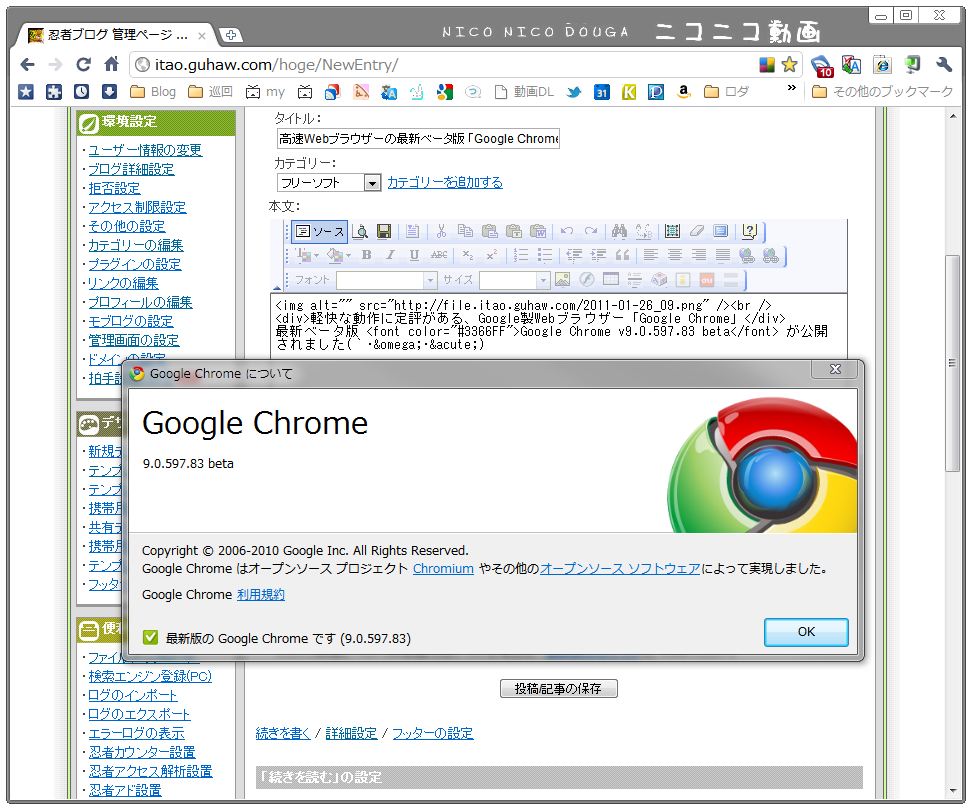This screenshot has height=812, width=974.
Task: Click カテゴリーを追加する link
Action: pos(445,182)
